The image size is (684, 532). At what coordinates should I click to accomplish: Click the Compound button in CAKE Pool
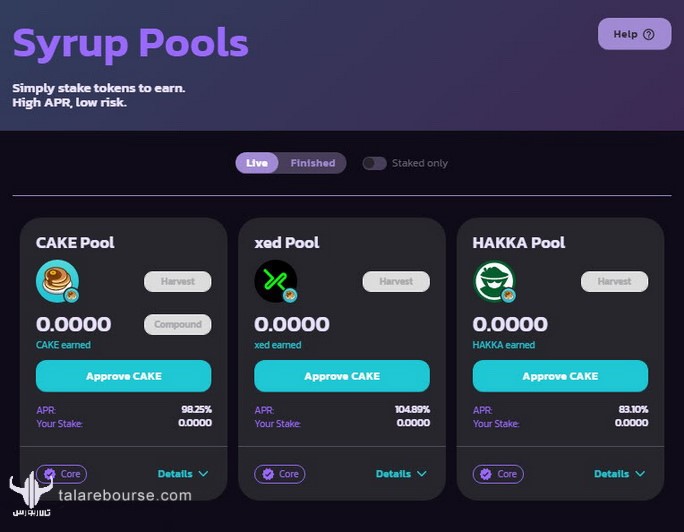click(178, 324)
